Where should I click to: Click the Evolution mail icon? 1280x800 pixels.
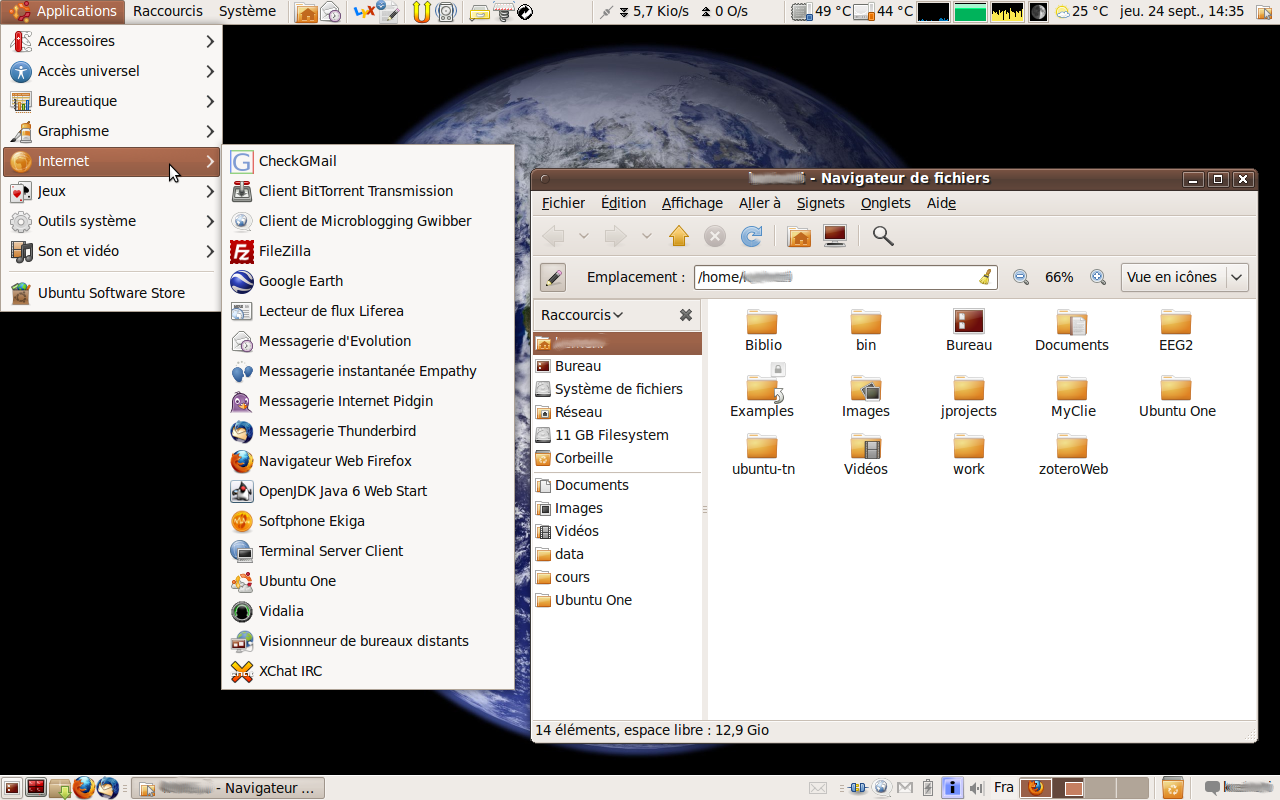(241, 341)
